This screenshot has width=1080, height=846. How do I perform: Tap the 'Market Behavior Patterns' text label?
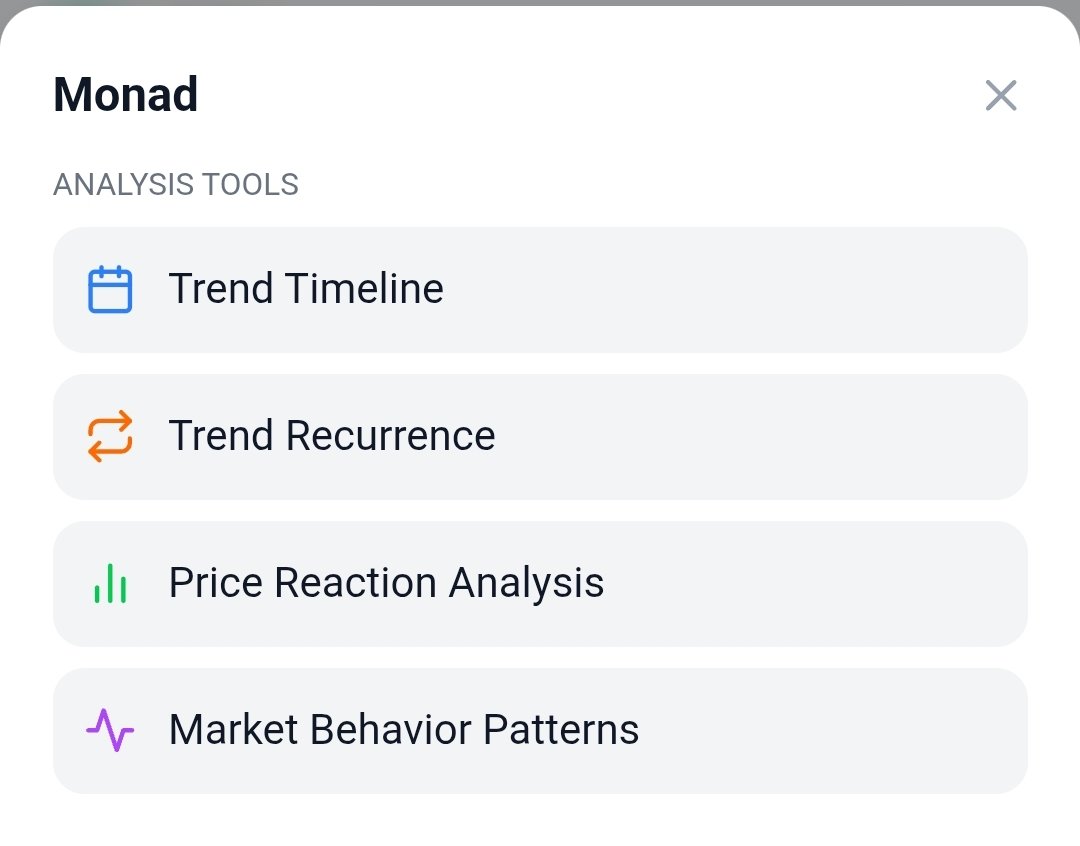404,730
